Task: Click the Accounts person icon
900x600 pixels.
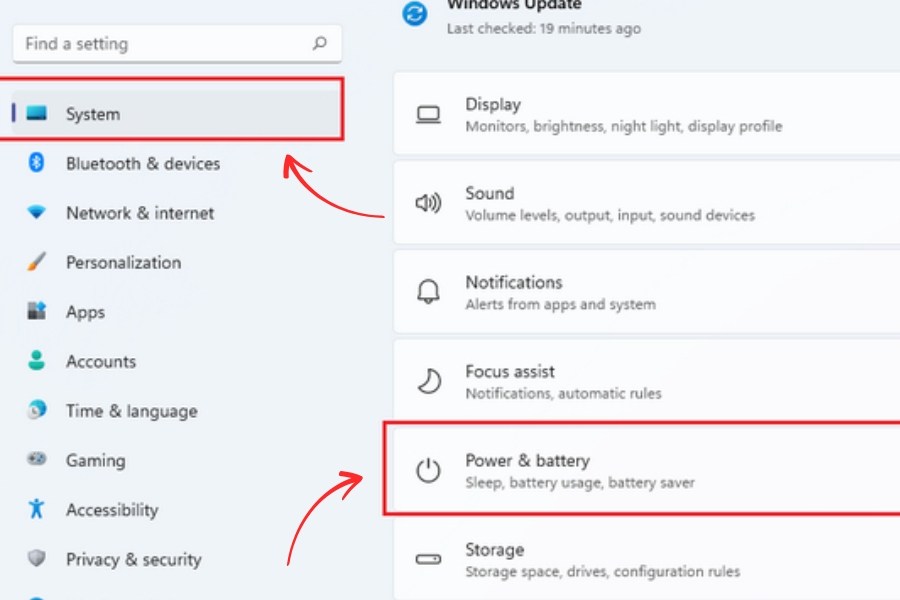Action: [x=37, y=361]
